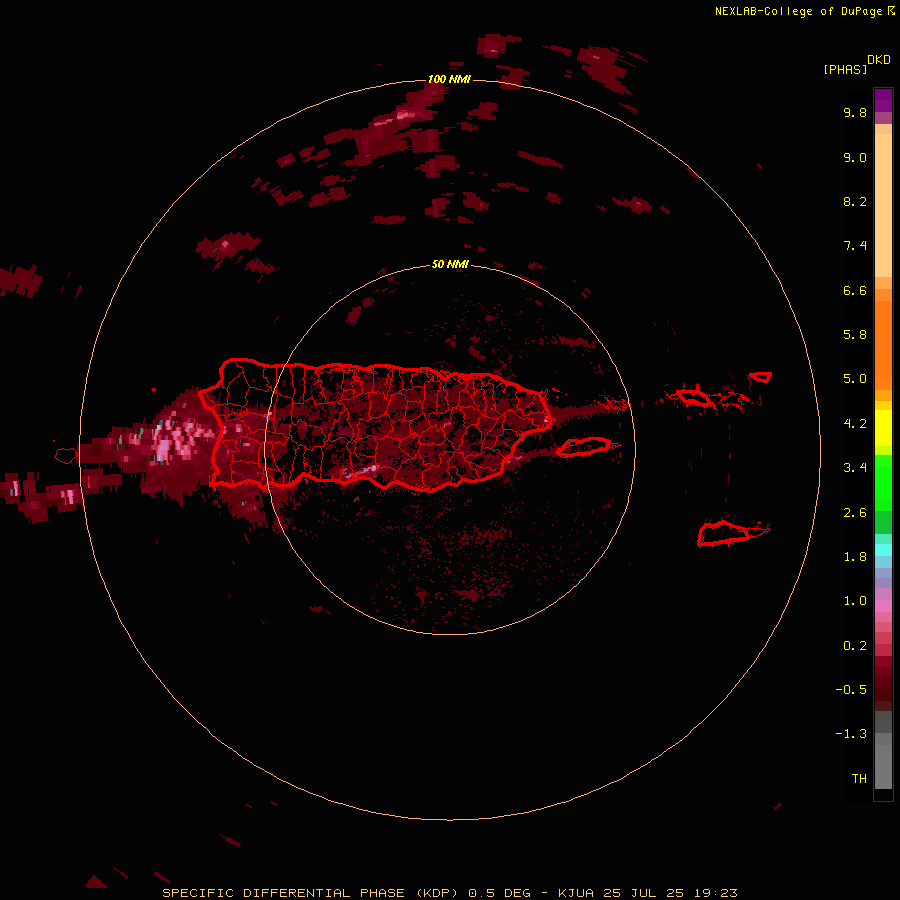Click the 3.4 value on the color scale
Viewport: 900px width, 900px height.
point(855,468)
